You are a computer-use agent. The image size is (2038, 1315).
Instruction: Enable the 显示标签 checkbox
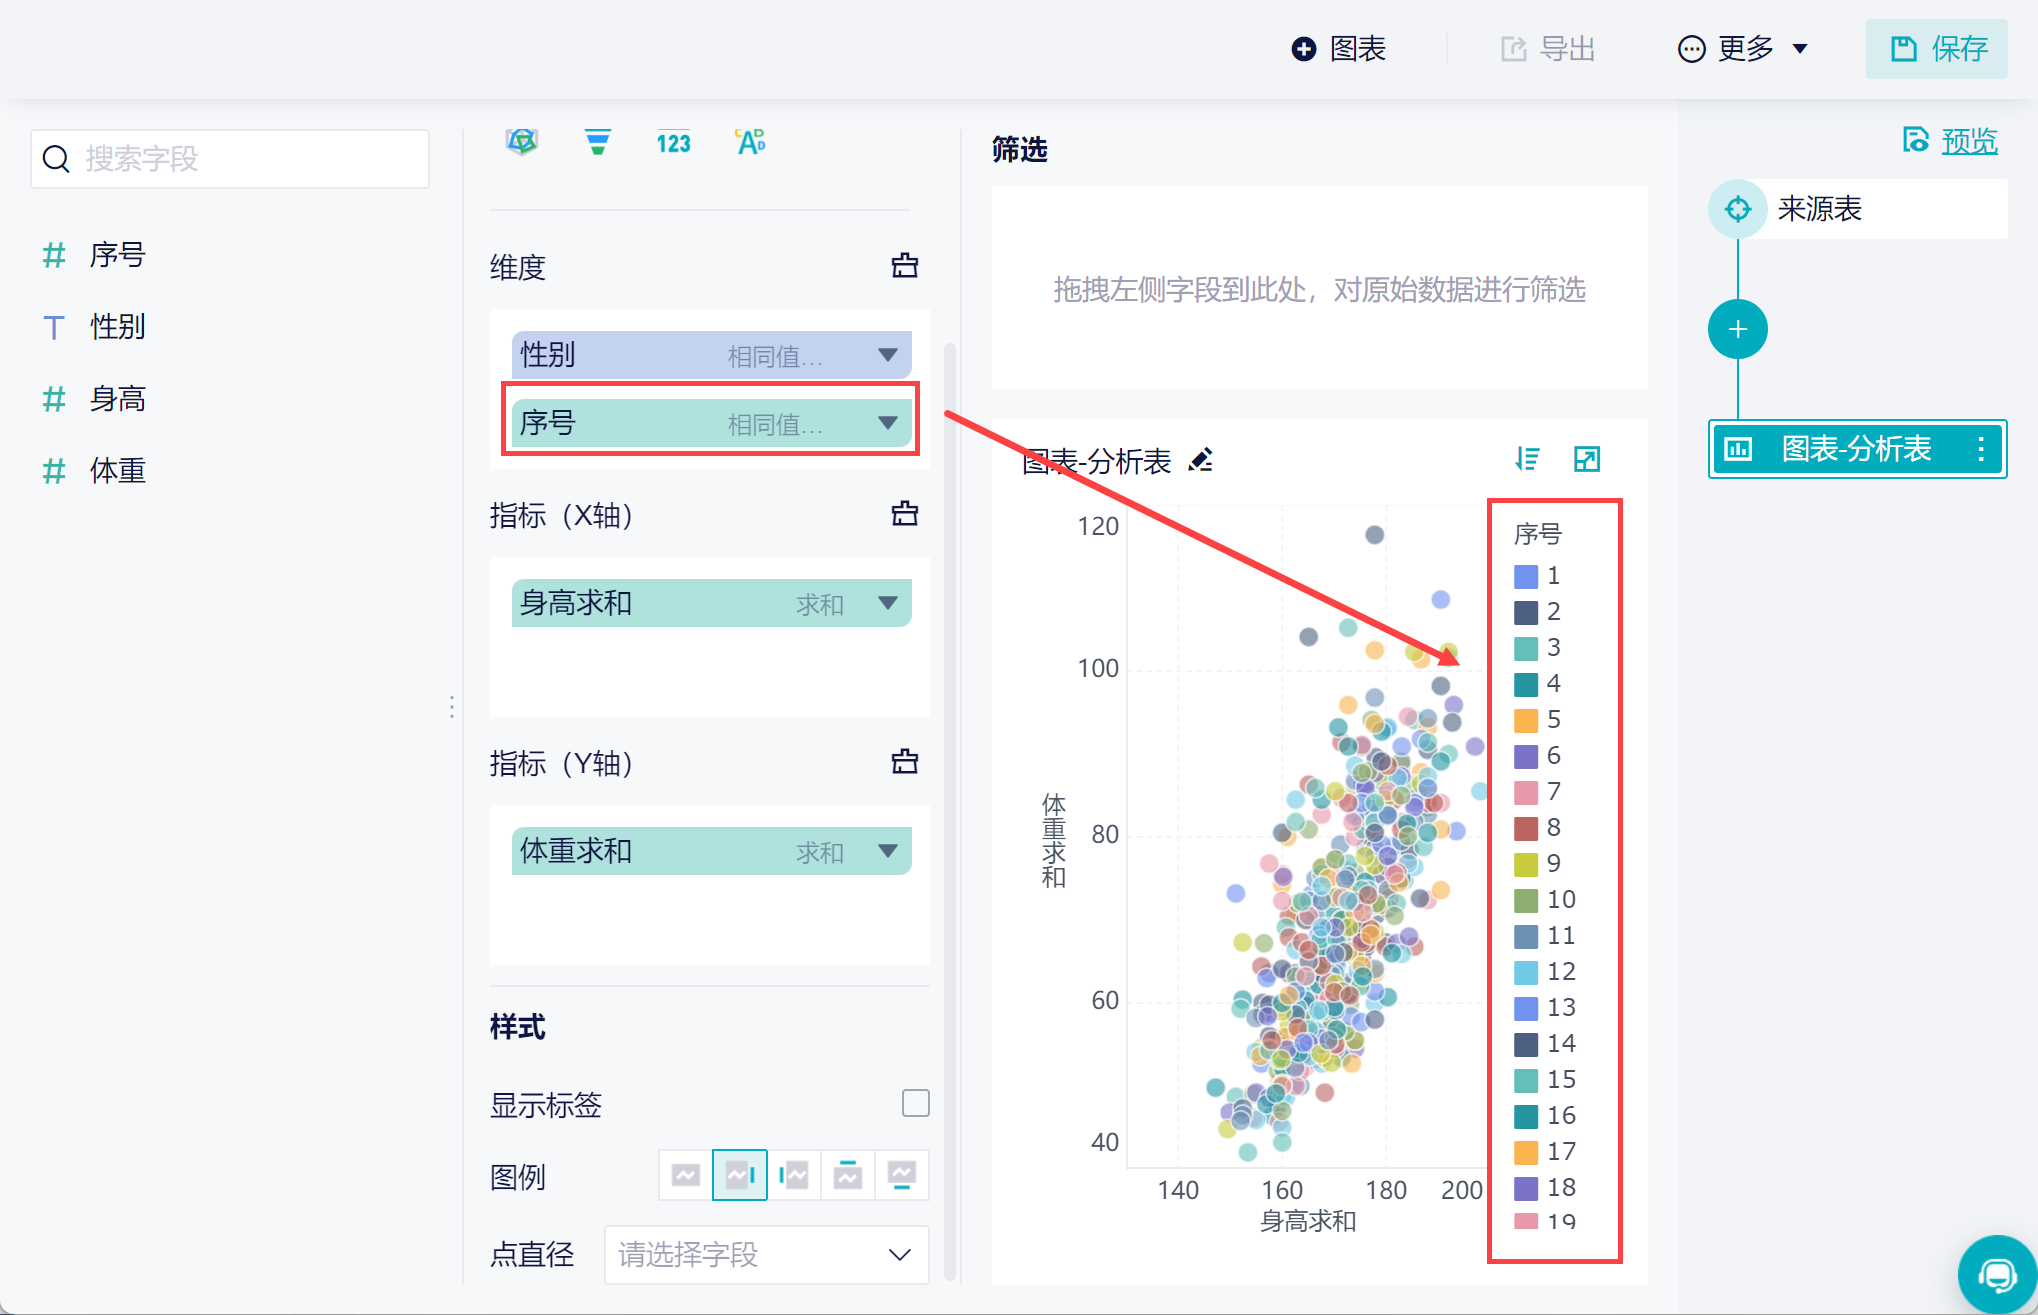(x=915, y=1103)
